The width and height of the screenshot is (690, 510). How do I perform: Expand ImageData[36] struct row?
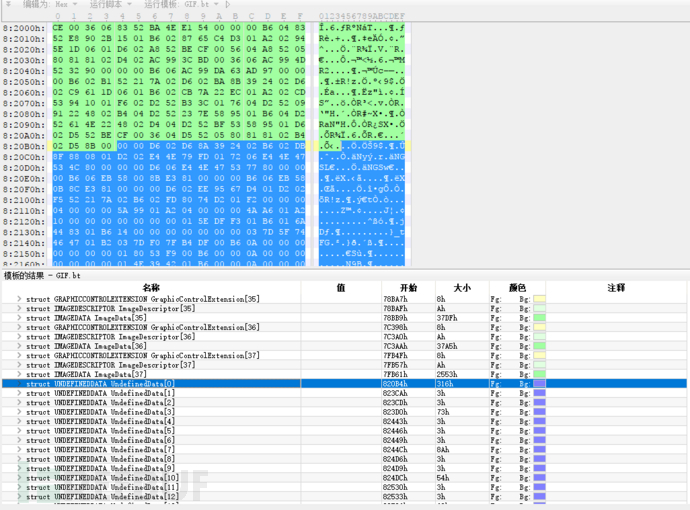click(x=19, y=346)
